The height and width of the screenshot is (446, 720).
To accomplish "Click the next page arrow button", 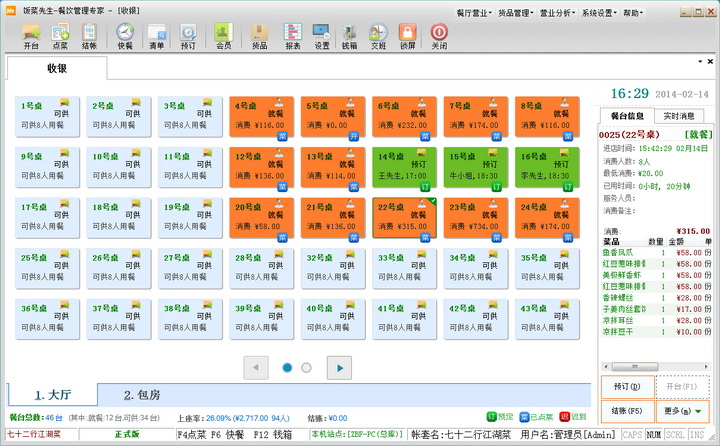I will pos(340,368).
